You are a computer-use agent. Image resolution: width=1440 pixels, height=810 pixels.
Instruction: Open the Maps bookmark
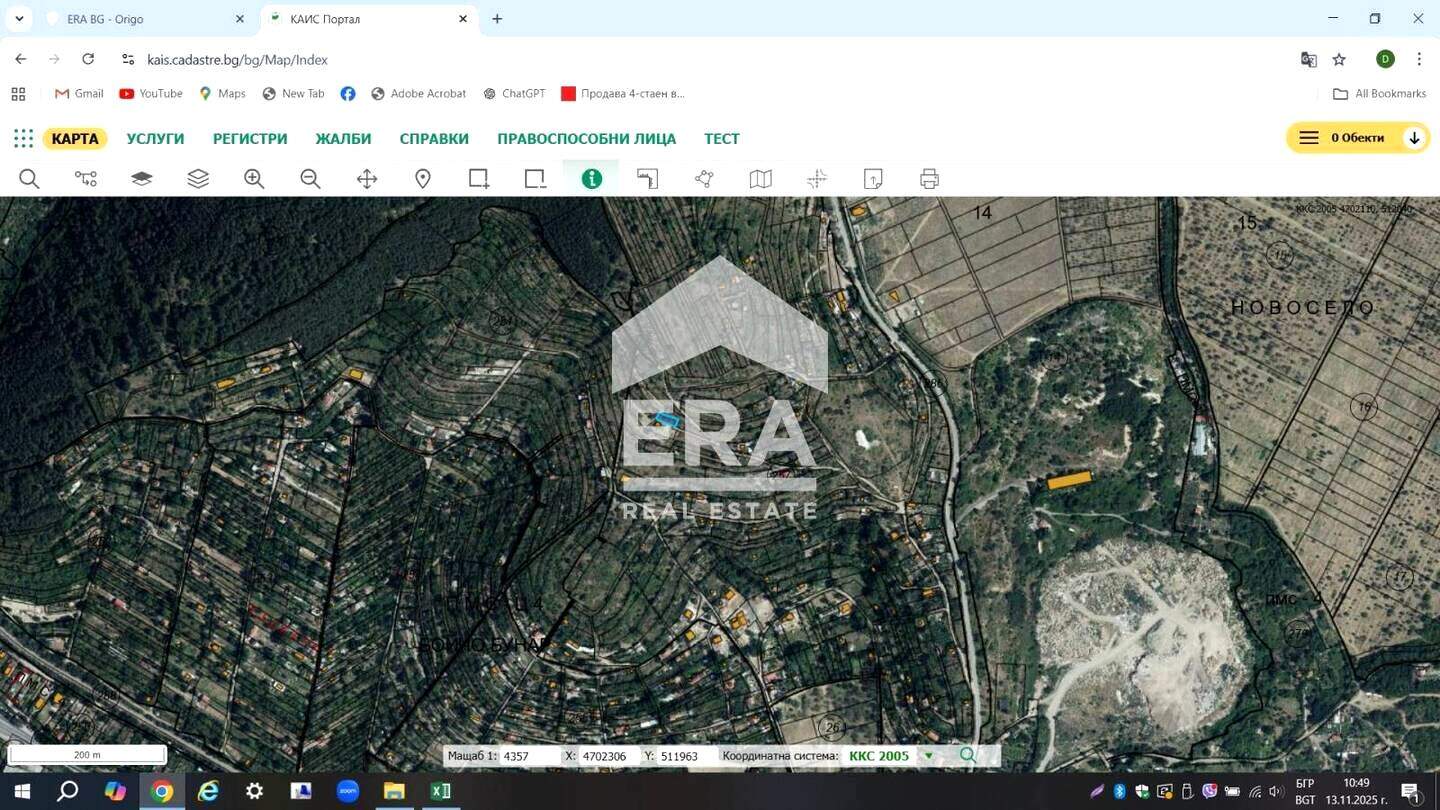(x=222, y=94)
